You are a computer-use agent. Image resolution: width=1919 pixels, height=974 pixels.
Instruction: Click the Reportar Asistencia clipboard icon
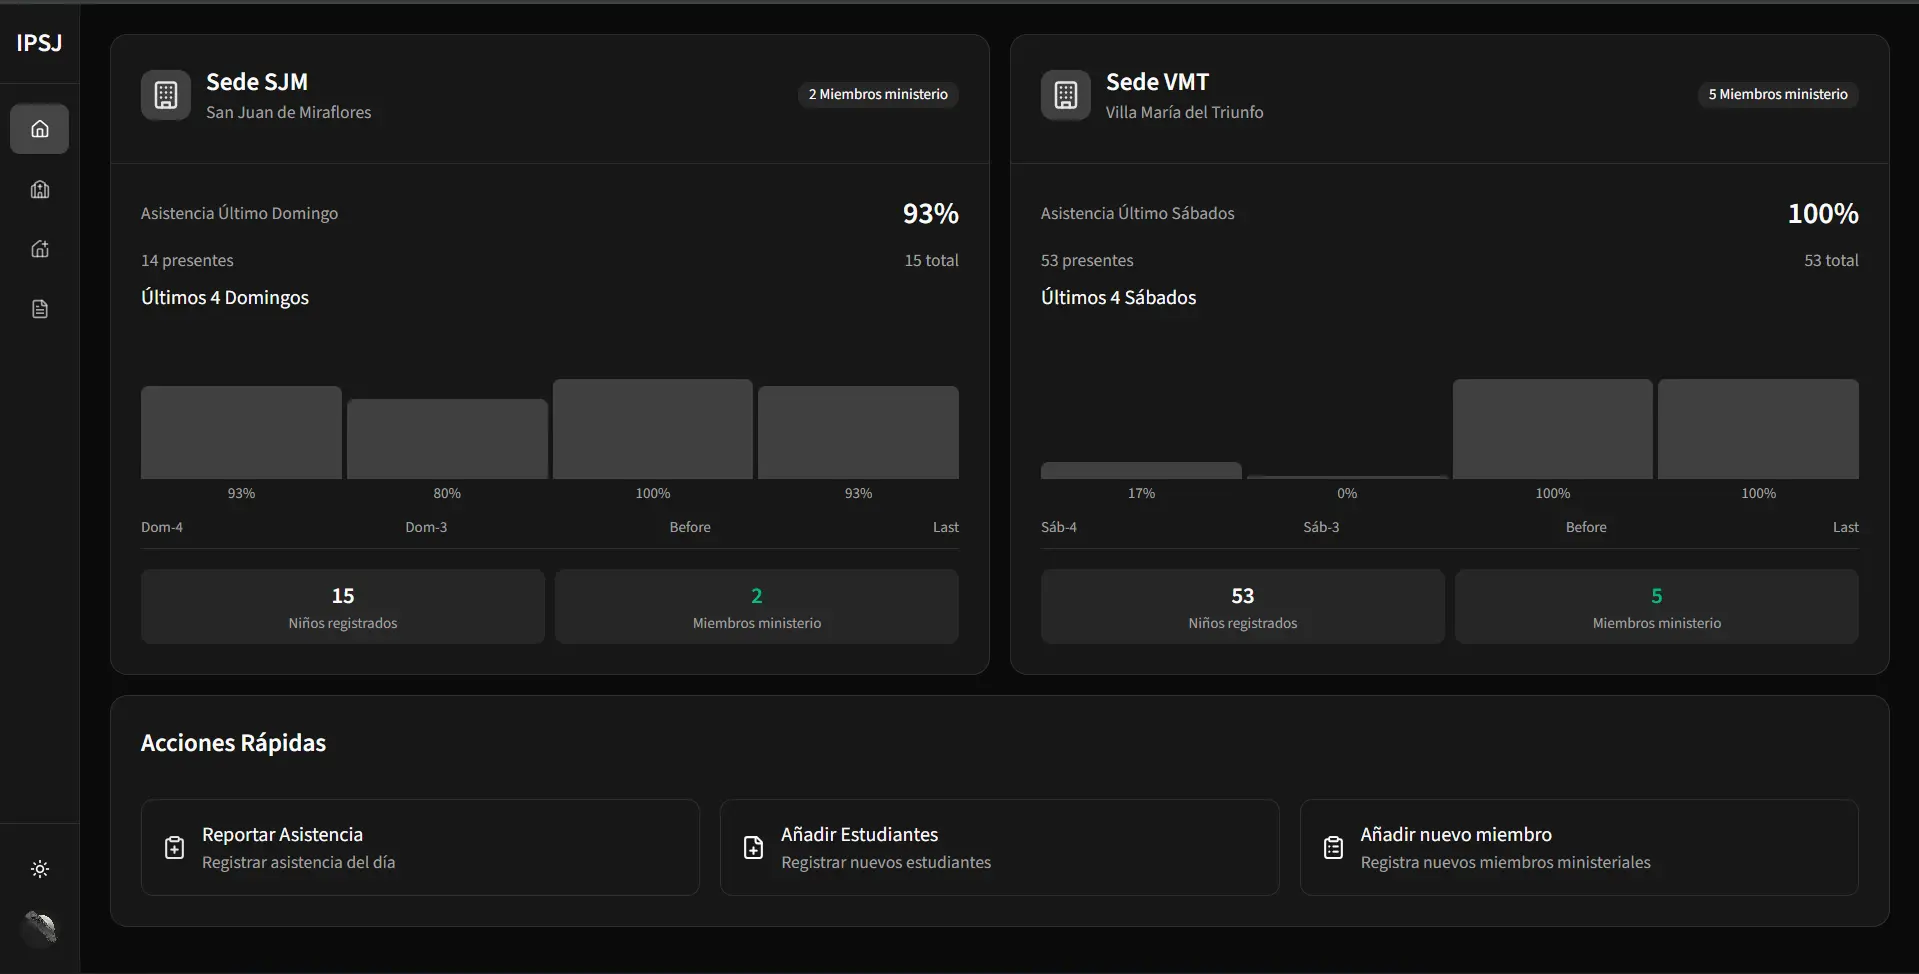coord(174,848)
